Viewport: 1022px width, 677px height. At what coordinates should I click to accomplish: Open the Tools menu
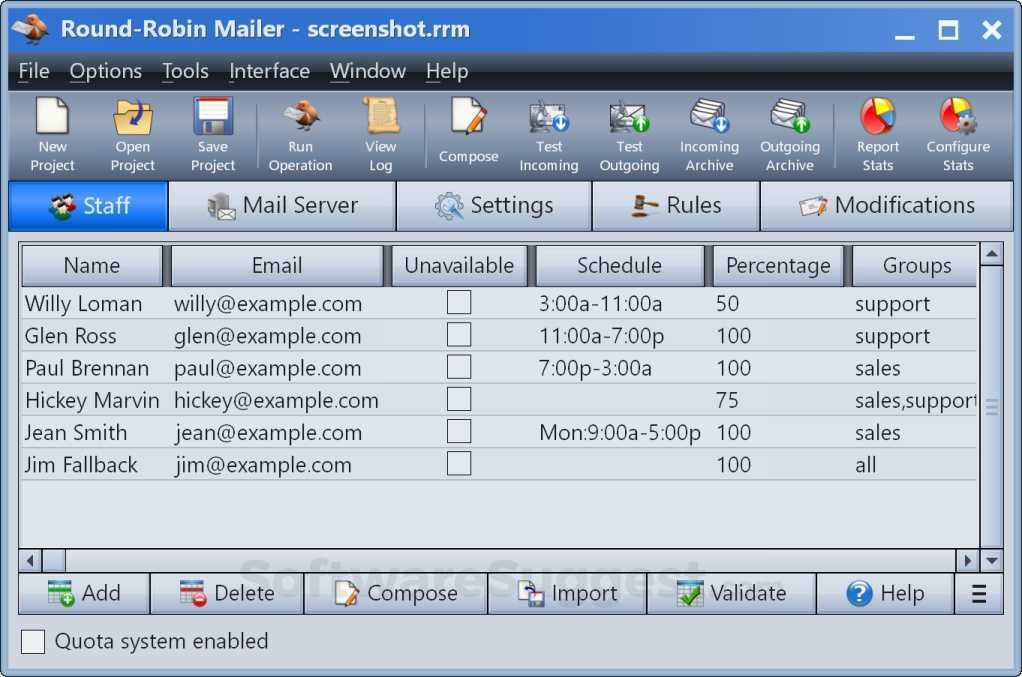click(x=186, y=70)
